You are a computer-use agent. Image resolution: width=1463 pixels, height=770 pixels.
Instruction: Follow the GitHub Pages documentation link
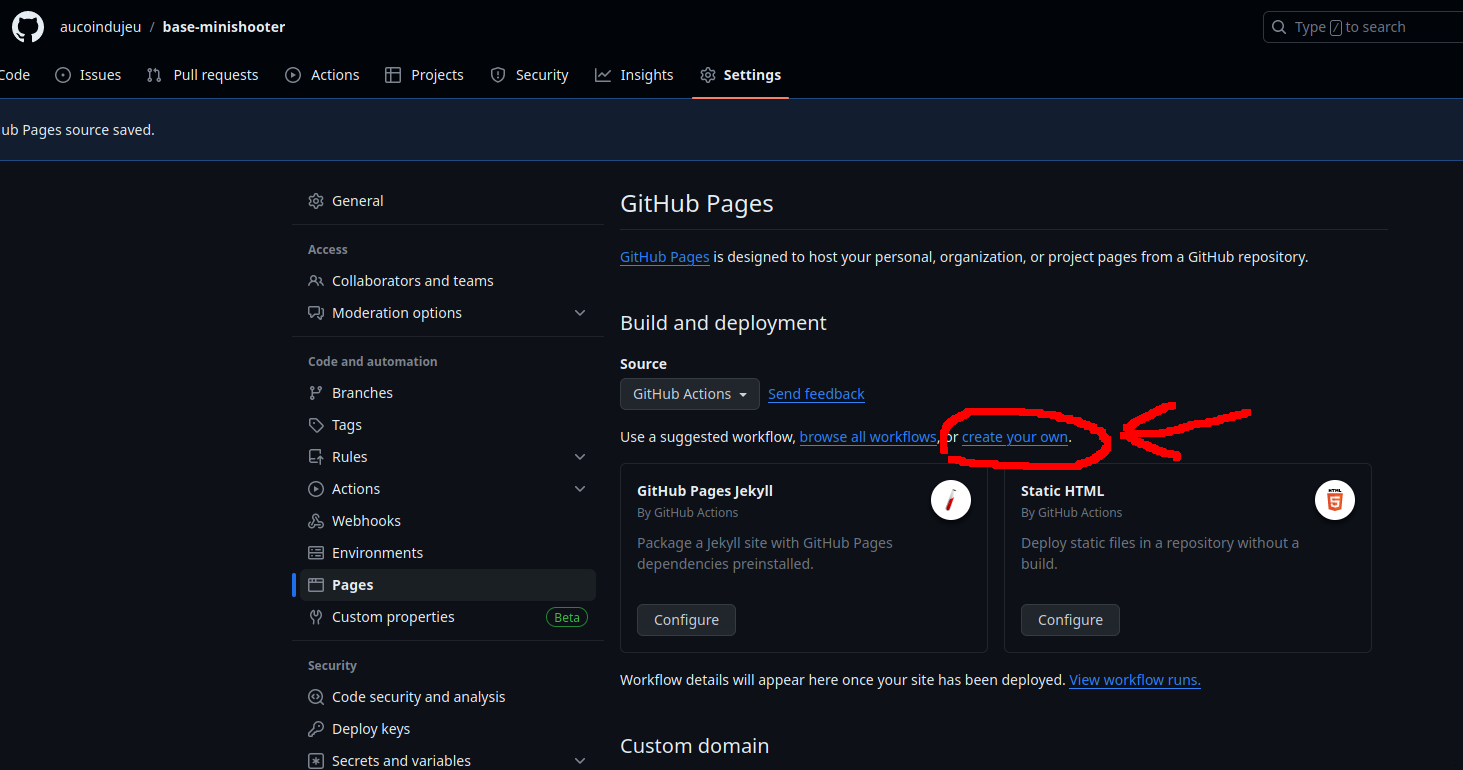tap(665, 257)
